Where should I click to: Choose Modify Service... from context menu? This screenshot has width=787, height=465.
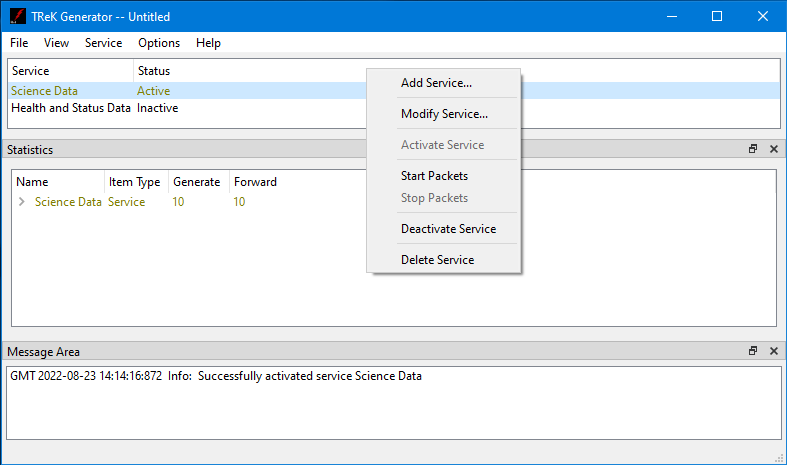(444, 114)
